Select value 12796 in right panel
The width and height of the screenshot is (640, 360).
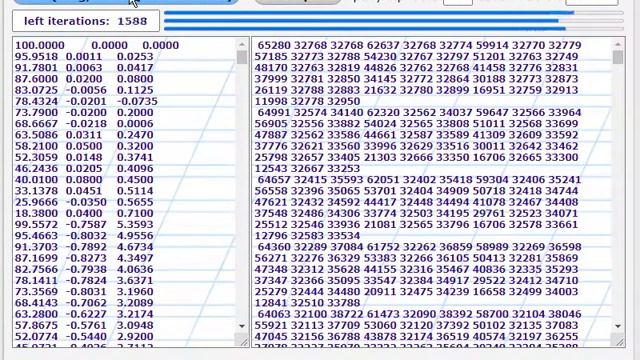coord(271,236)
